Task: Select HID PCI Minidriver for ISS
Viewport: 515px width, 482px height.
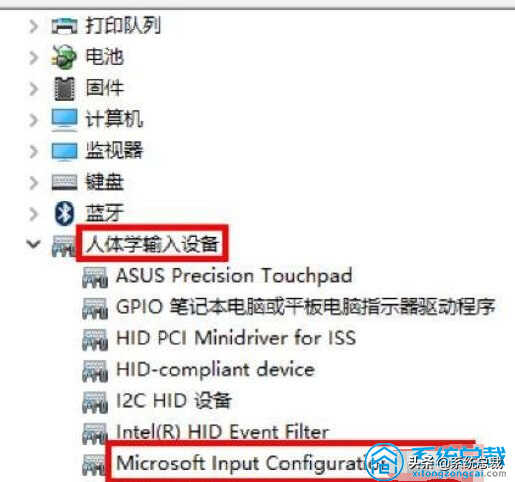Action: point(236,338)
